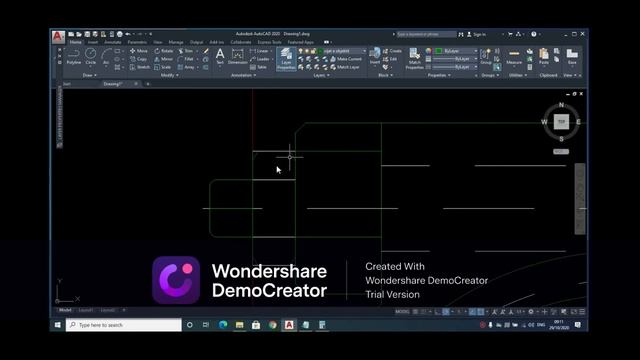Open the Home ribbon tab
This screenshot has width=640, height=360.
(x=76, y=42)
